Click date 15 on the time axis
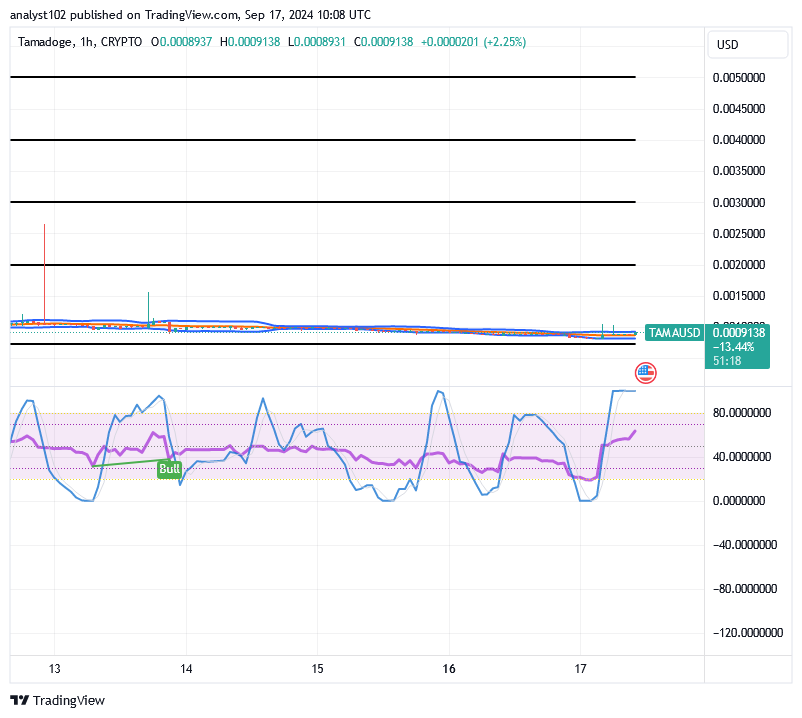 click(317, 668)
